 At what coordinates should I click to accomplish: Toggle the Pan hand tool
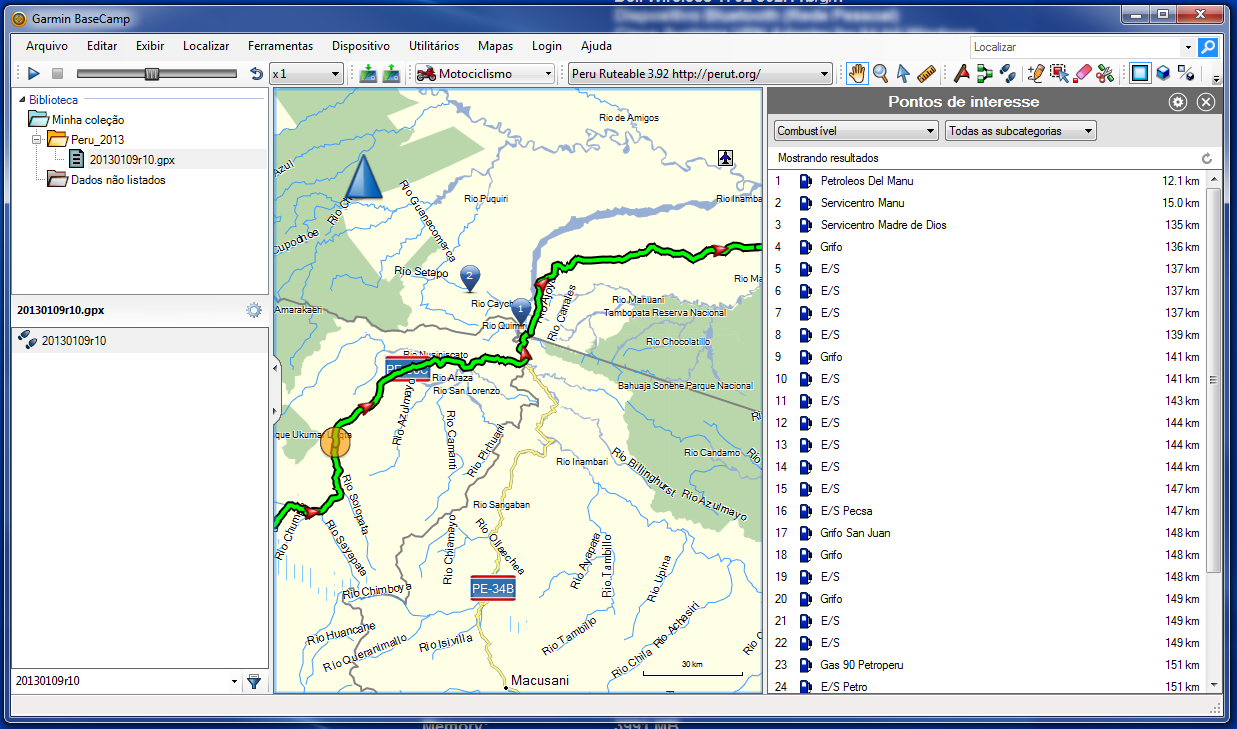[857, 73]
